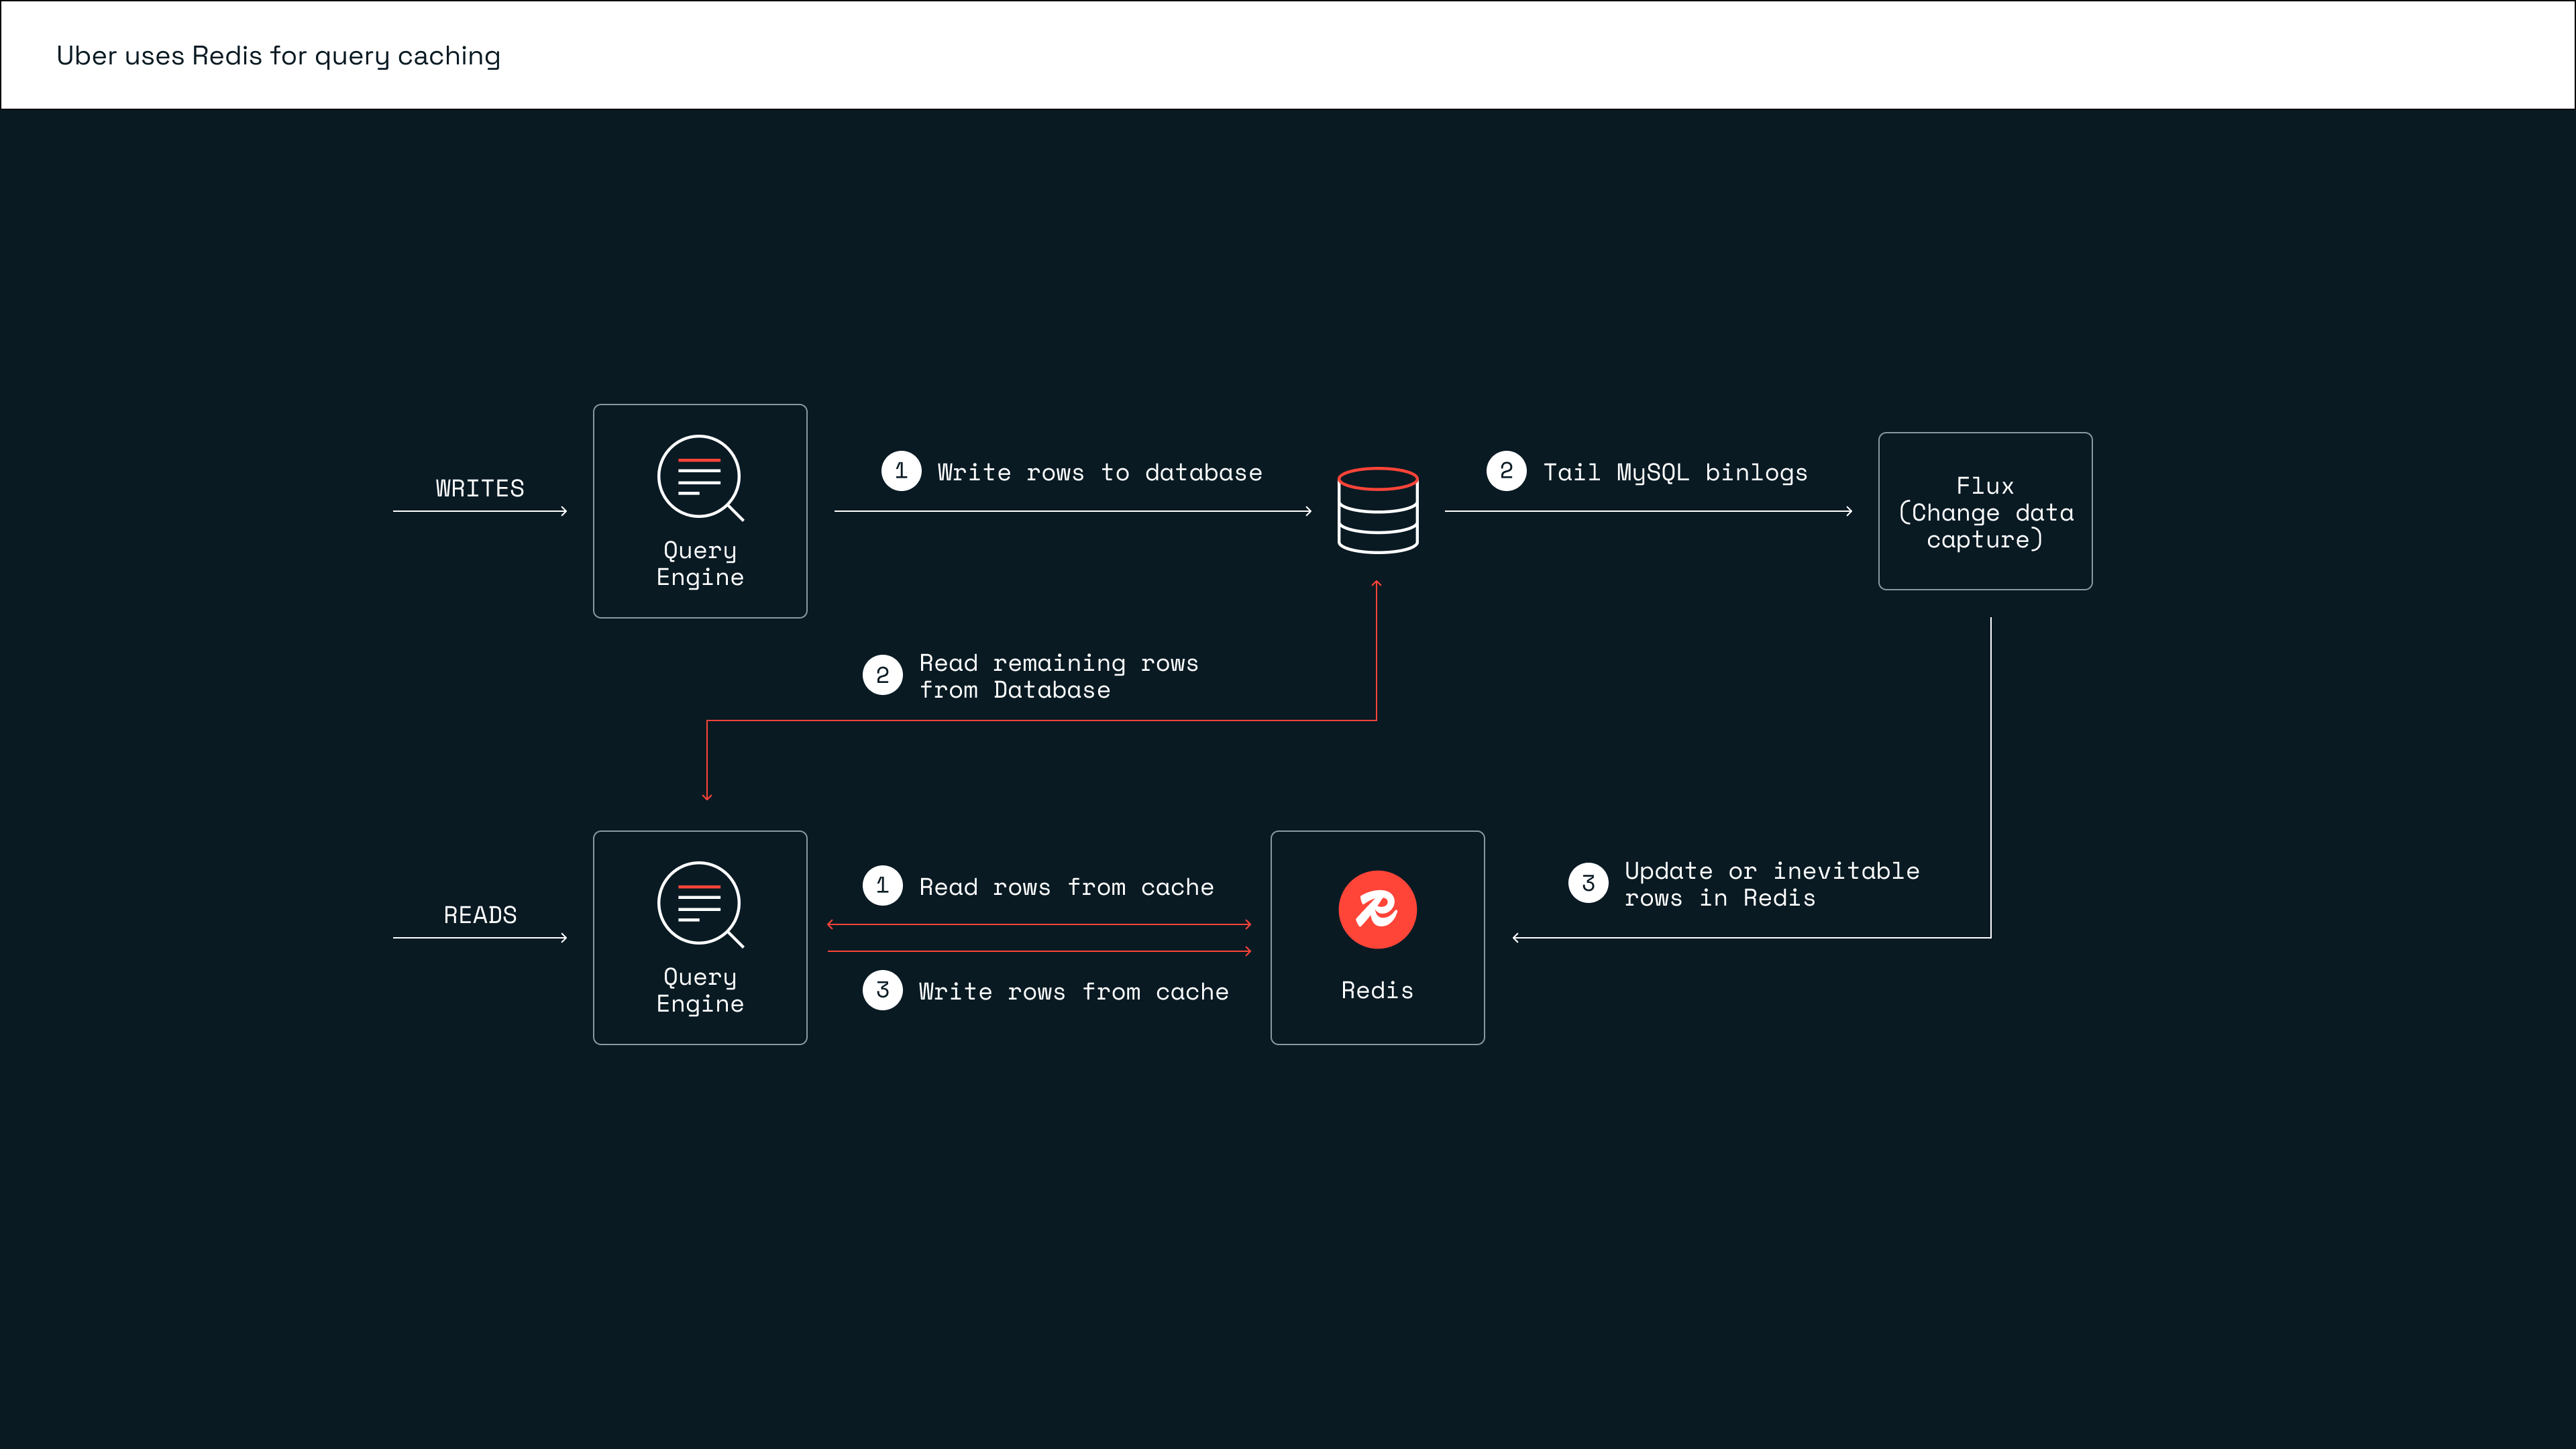This screenshot has width=2576, height=1449.
Task: Click the Tail MySQL binlogs text
Action: click(x=1675, y=472)
